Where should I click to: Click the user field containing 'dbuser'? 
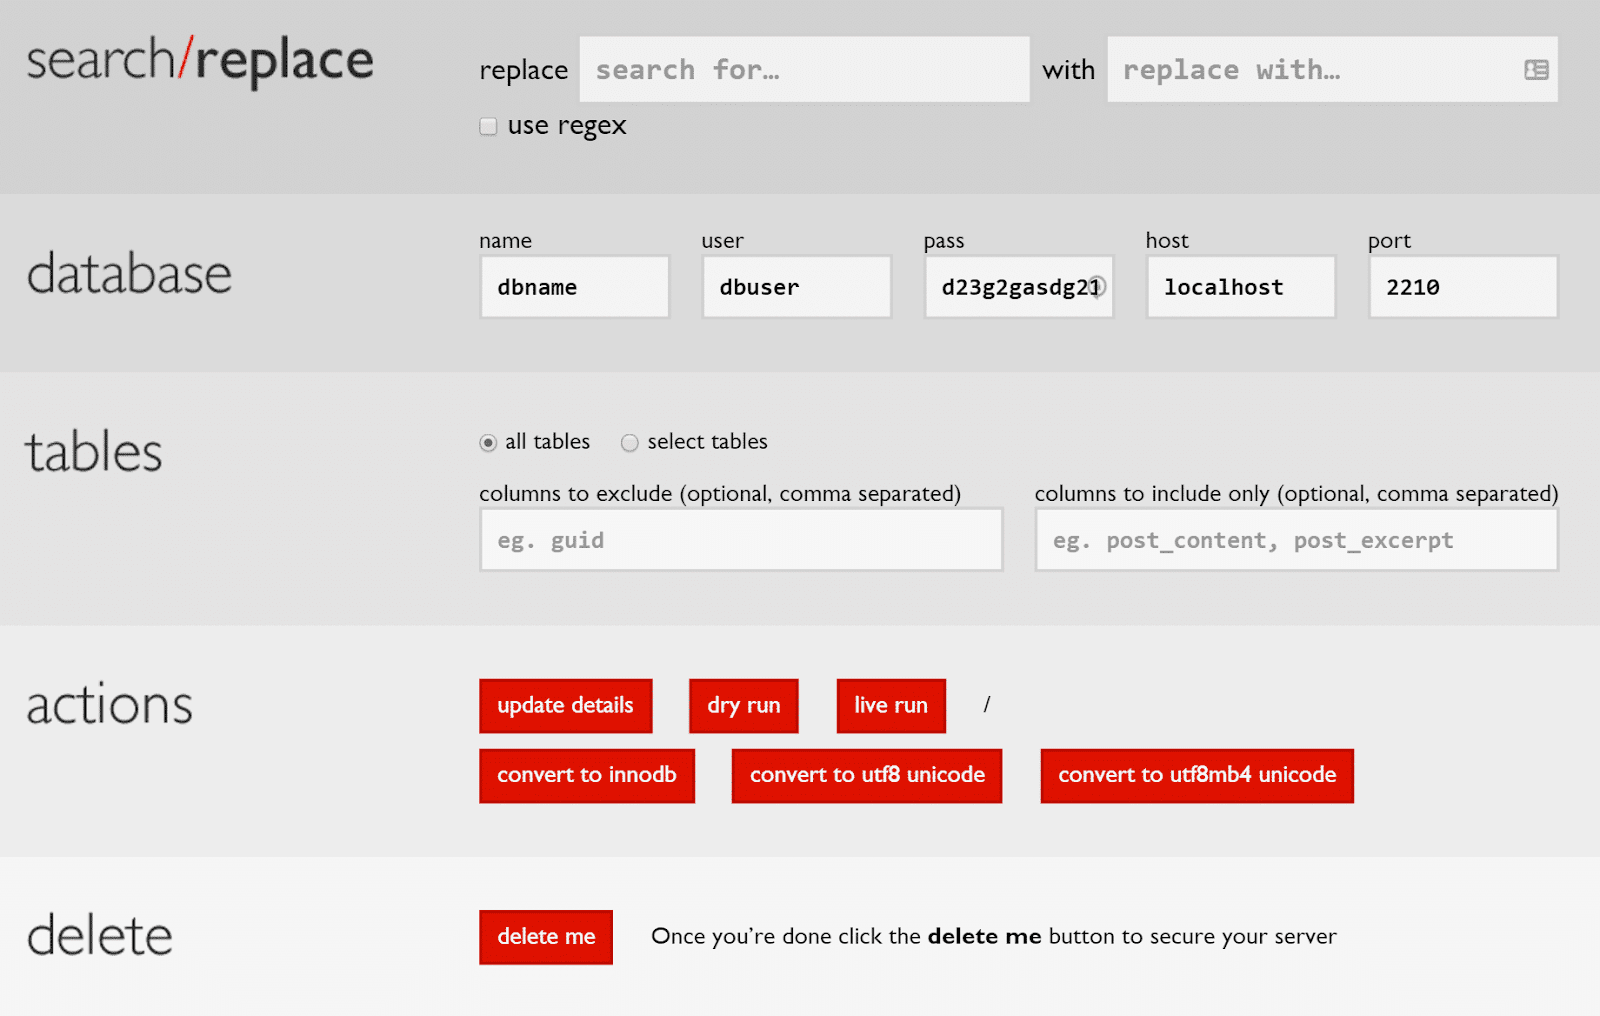click(x=796, y=287)
